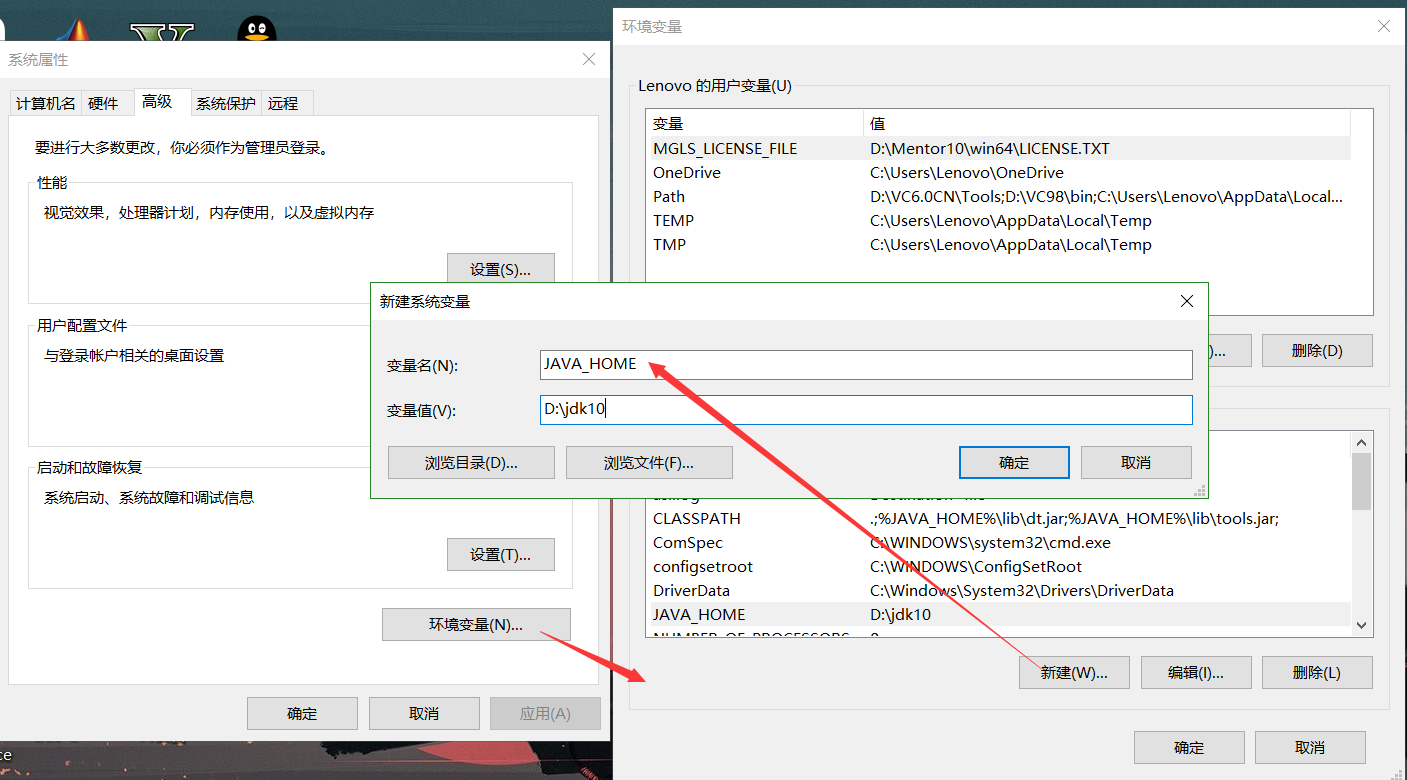Open the 系统保护 tab

(225, 103)
